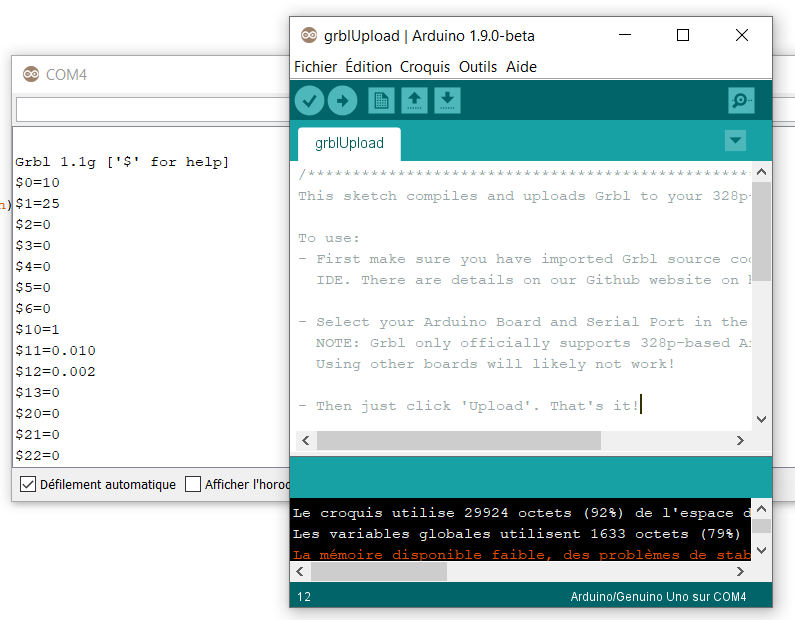Click the Upload arrow button
The image size is (795, 620).
(342, 100)
